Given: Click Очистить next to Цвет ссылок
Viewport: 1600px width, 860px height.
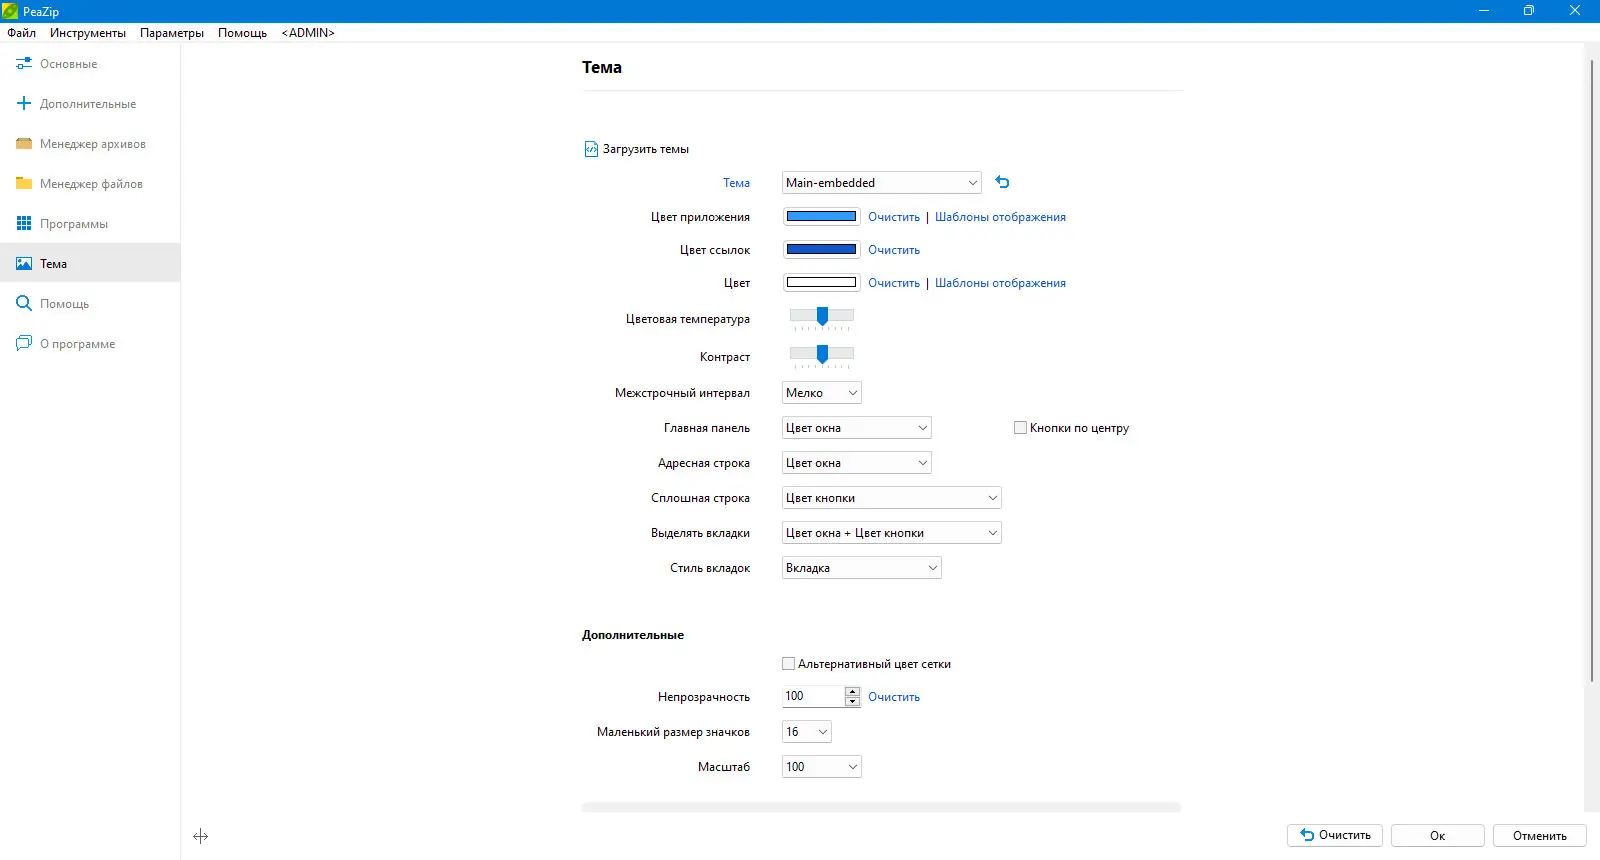Looking at the screenshot, I should 893,249.
